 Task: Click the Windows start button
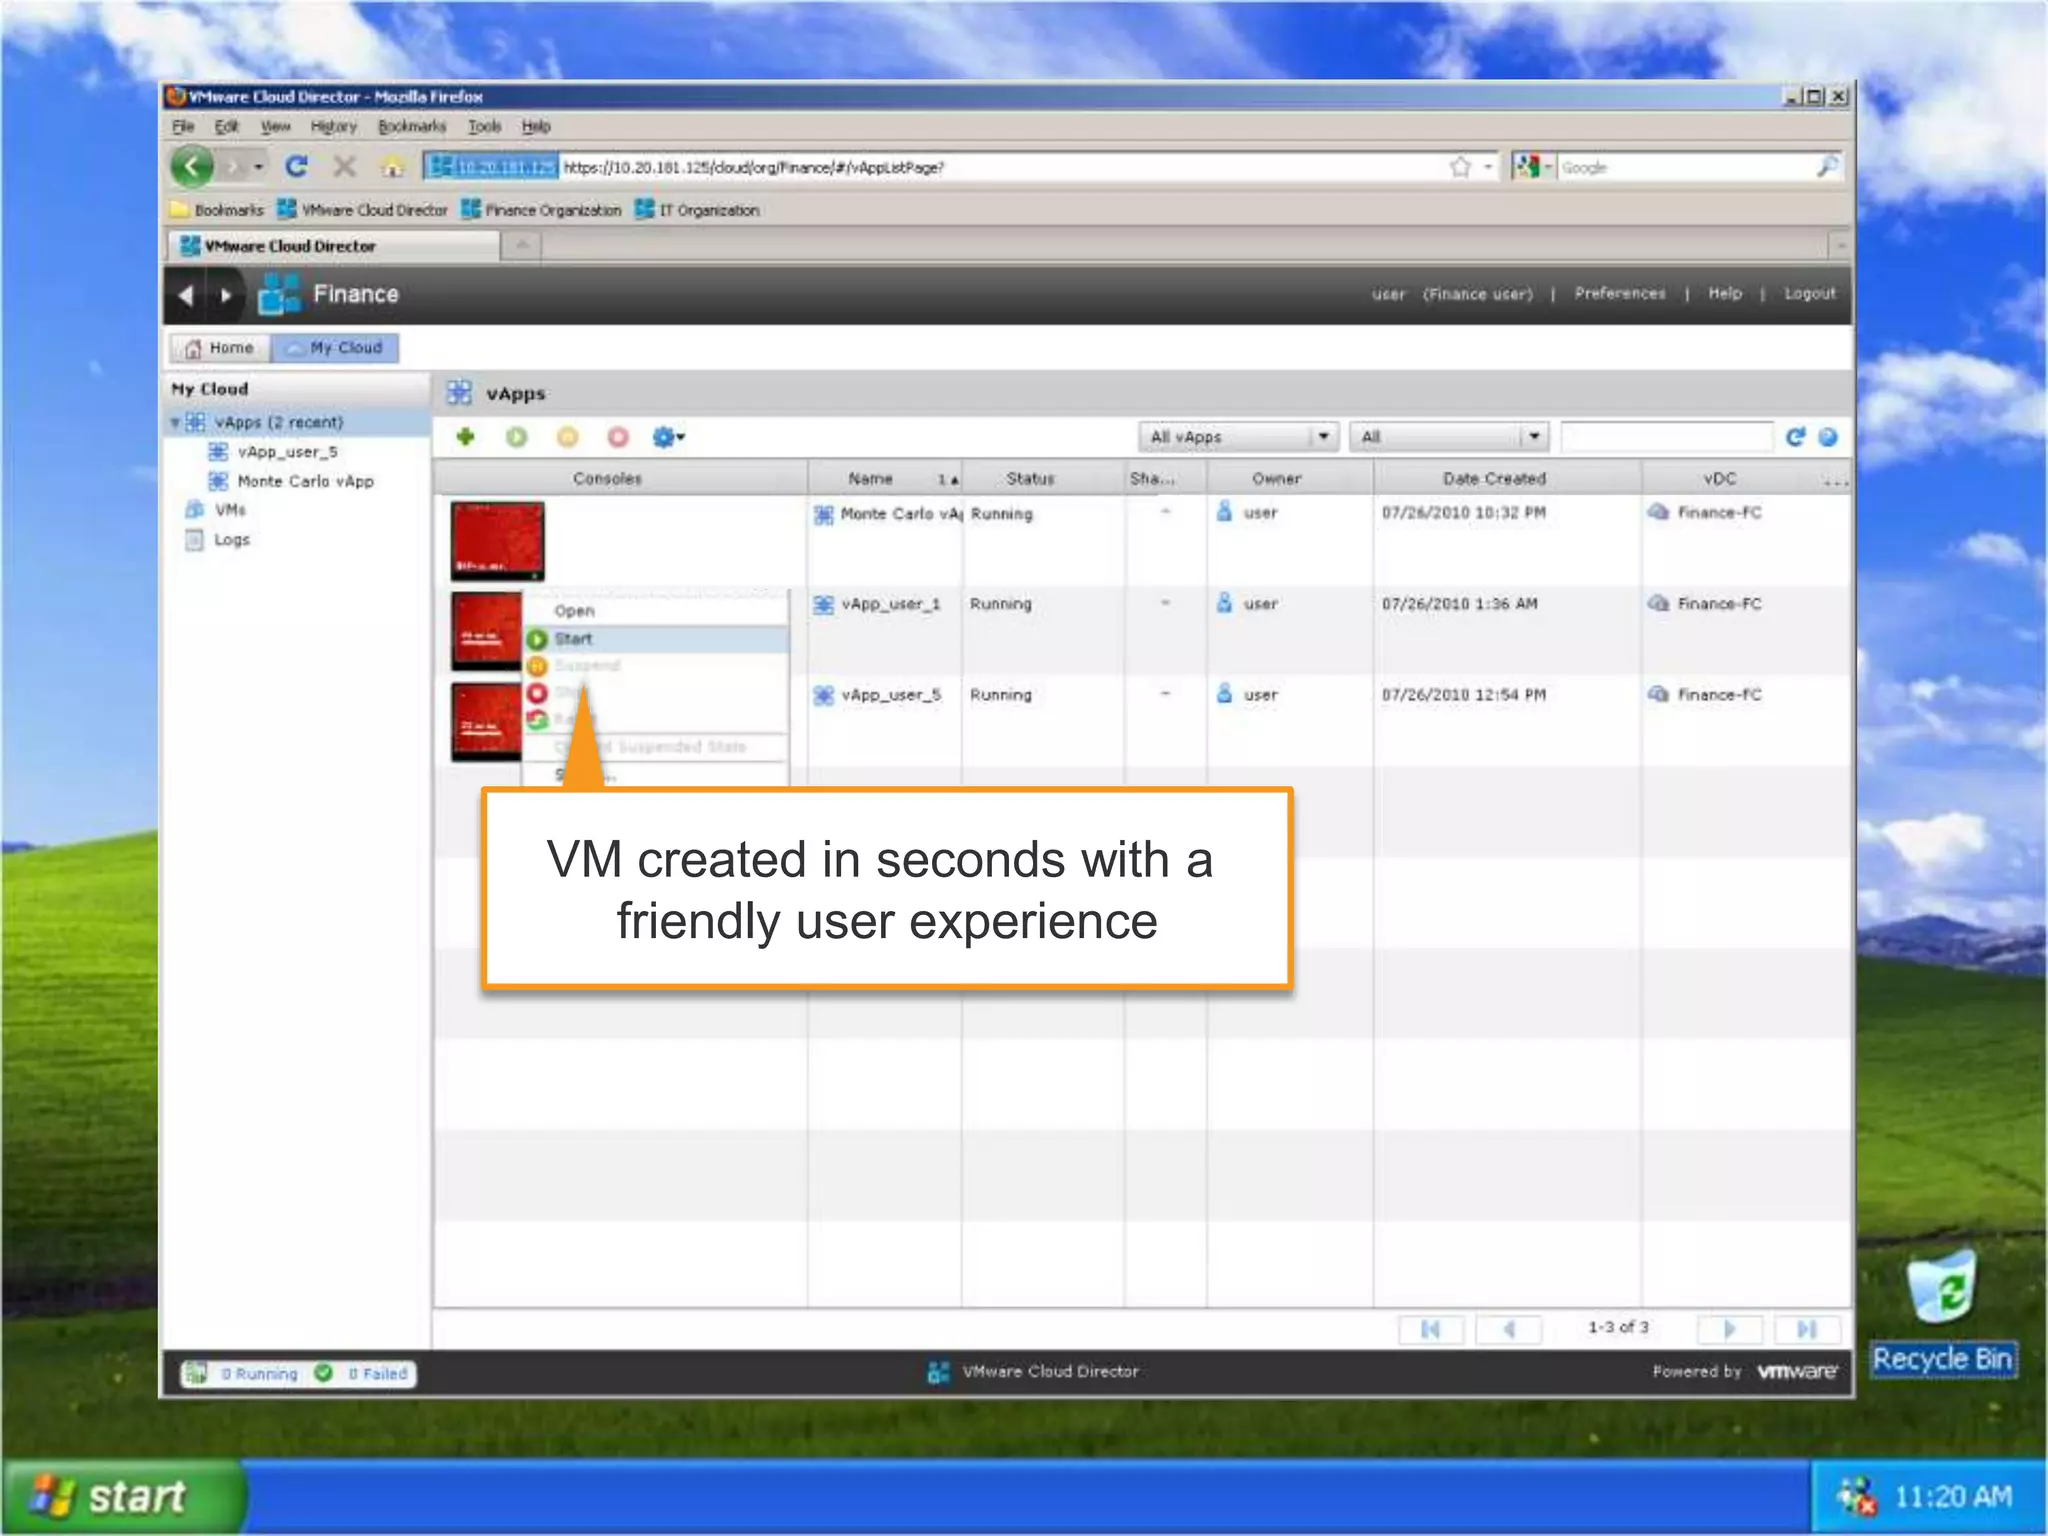pos(122,1497)
